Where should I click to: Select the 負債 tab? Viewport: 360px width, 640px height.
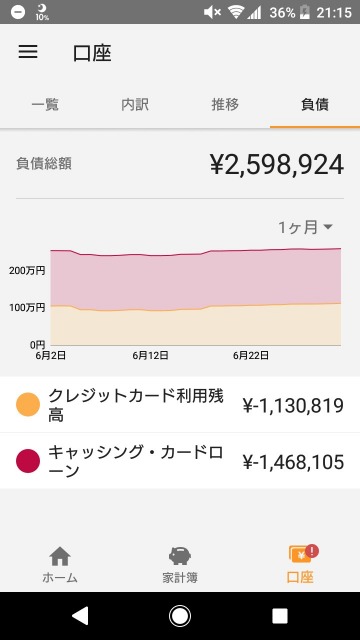click(x=315, y=105)
